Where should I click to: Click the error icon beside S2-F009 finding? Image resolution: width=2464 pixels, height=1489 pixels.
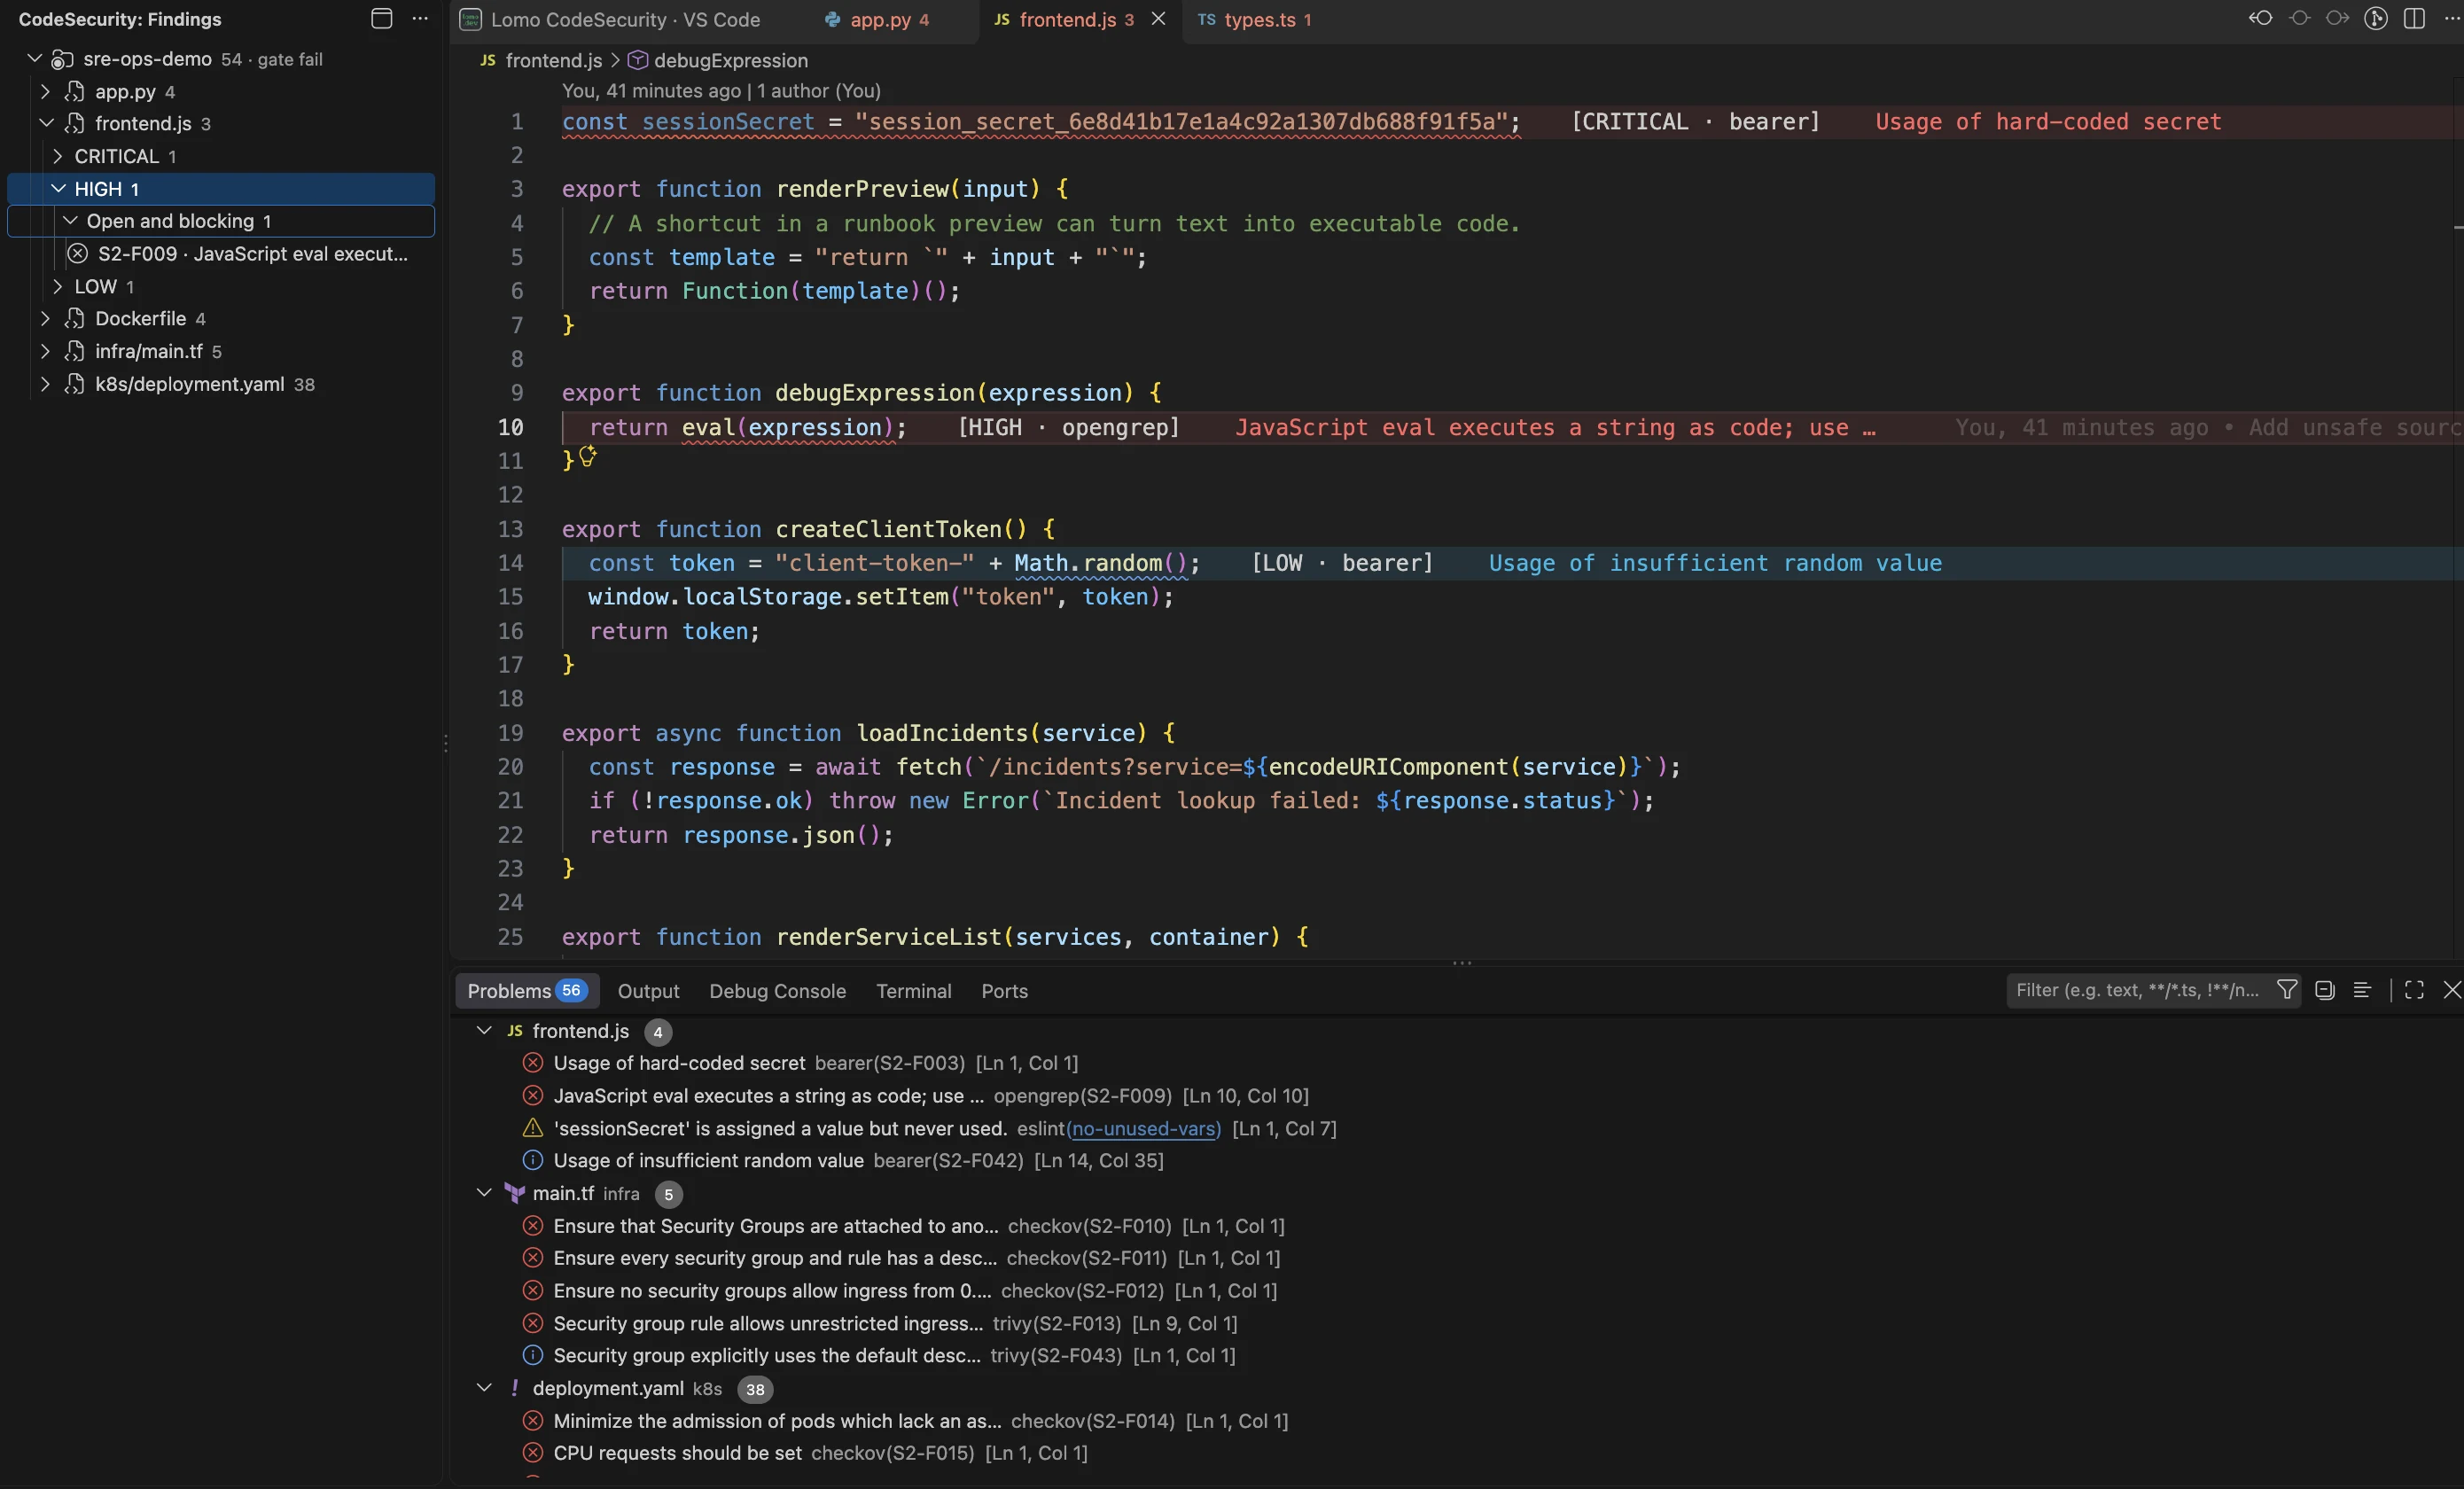77,253
